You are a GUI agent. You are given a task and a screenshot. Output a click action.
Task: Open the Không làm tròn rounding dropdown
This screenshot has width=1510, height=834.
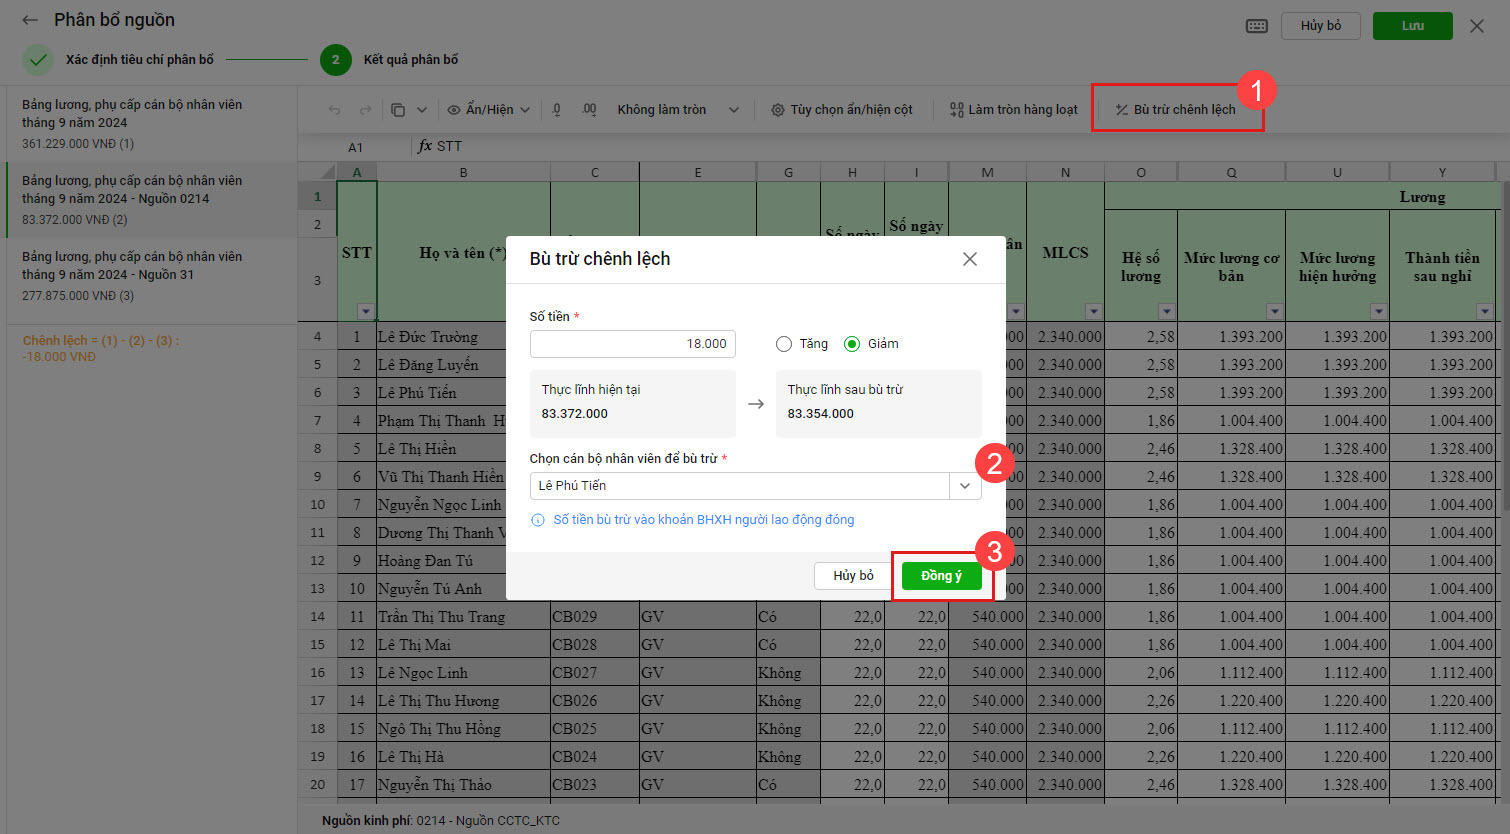pos(677,110)
